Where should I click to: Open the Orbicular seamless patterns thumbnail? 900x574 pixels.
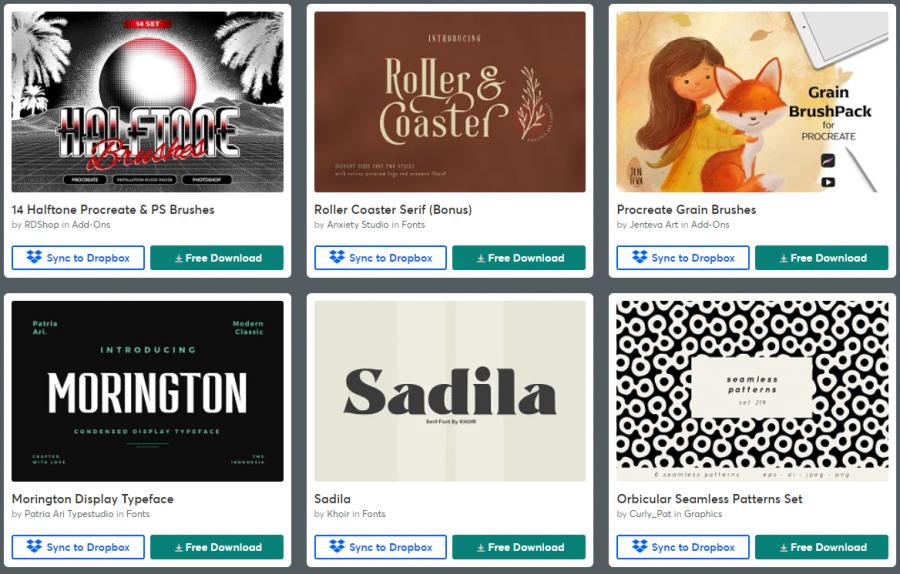tap(752, 391)
